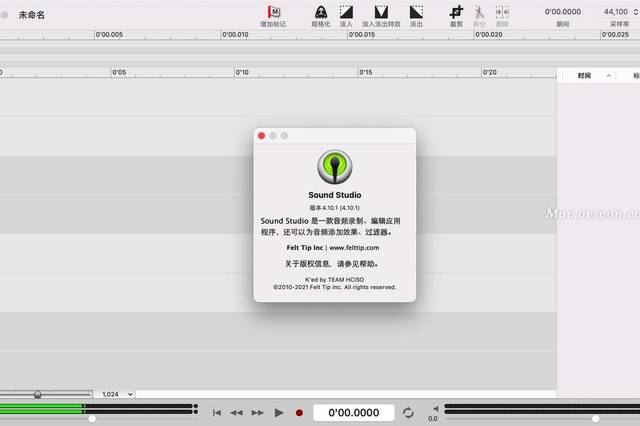Adjust the output volume slider knob
This screenshot has height=426, width=640.
596,419
